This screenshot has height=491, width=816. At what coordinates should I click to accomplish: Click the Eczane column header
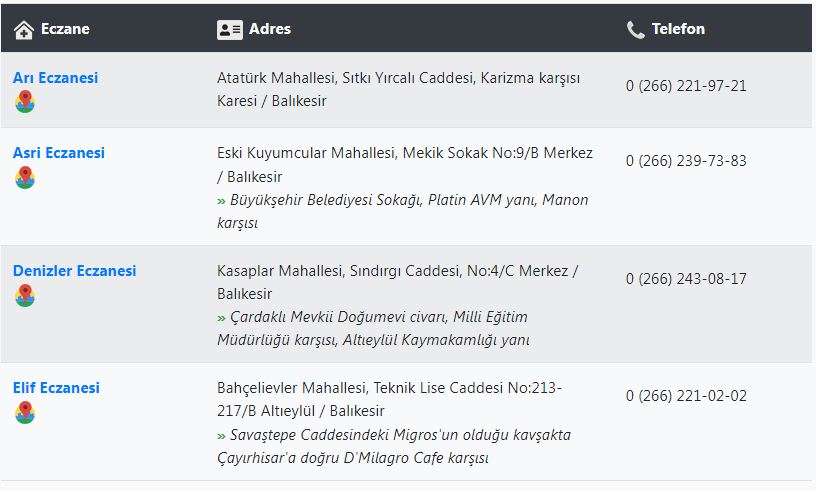click(65, 29)
